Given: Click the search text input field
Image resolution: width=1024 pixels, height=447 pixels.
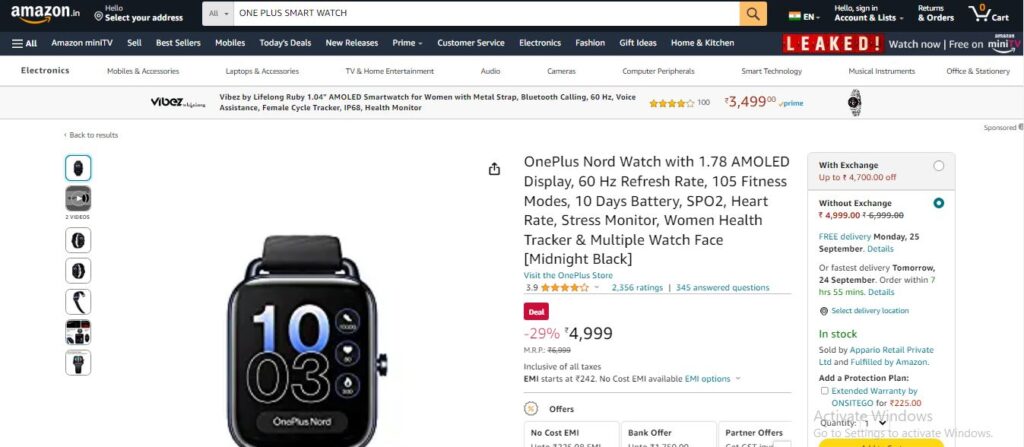Looking at the screenshot, I should coord(487,13).
